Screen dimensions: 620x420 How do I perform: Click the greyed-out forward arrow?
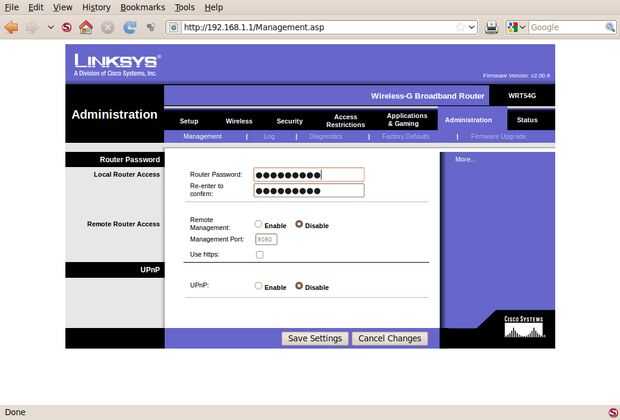pyautogui.click(x=32, y=27)
